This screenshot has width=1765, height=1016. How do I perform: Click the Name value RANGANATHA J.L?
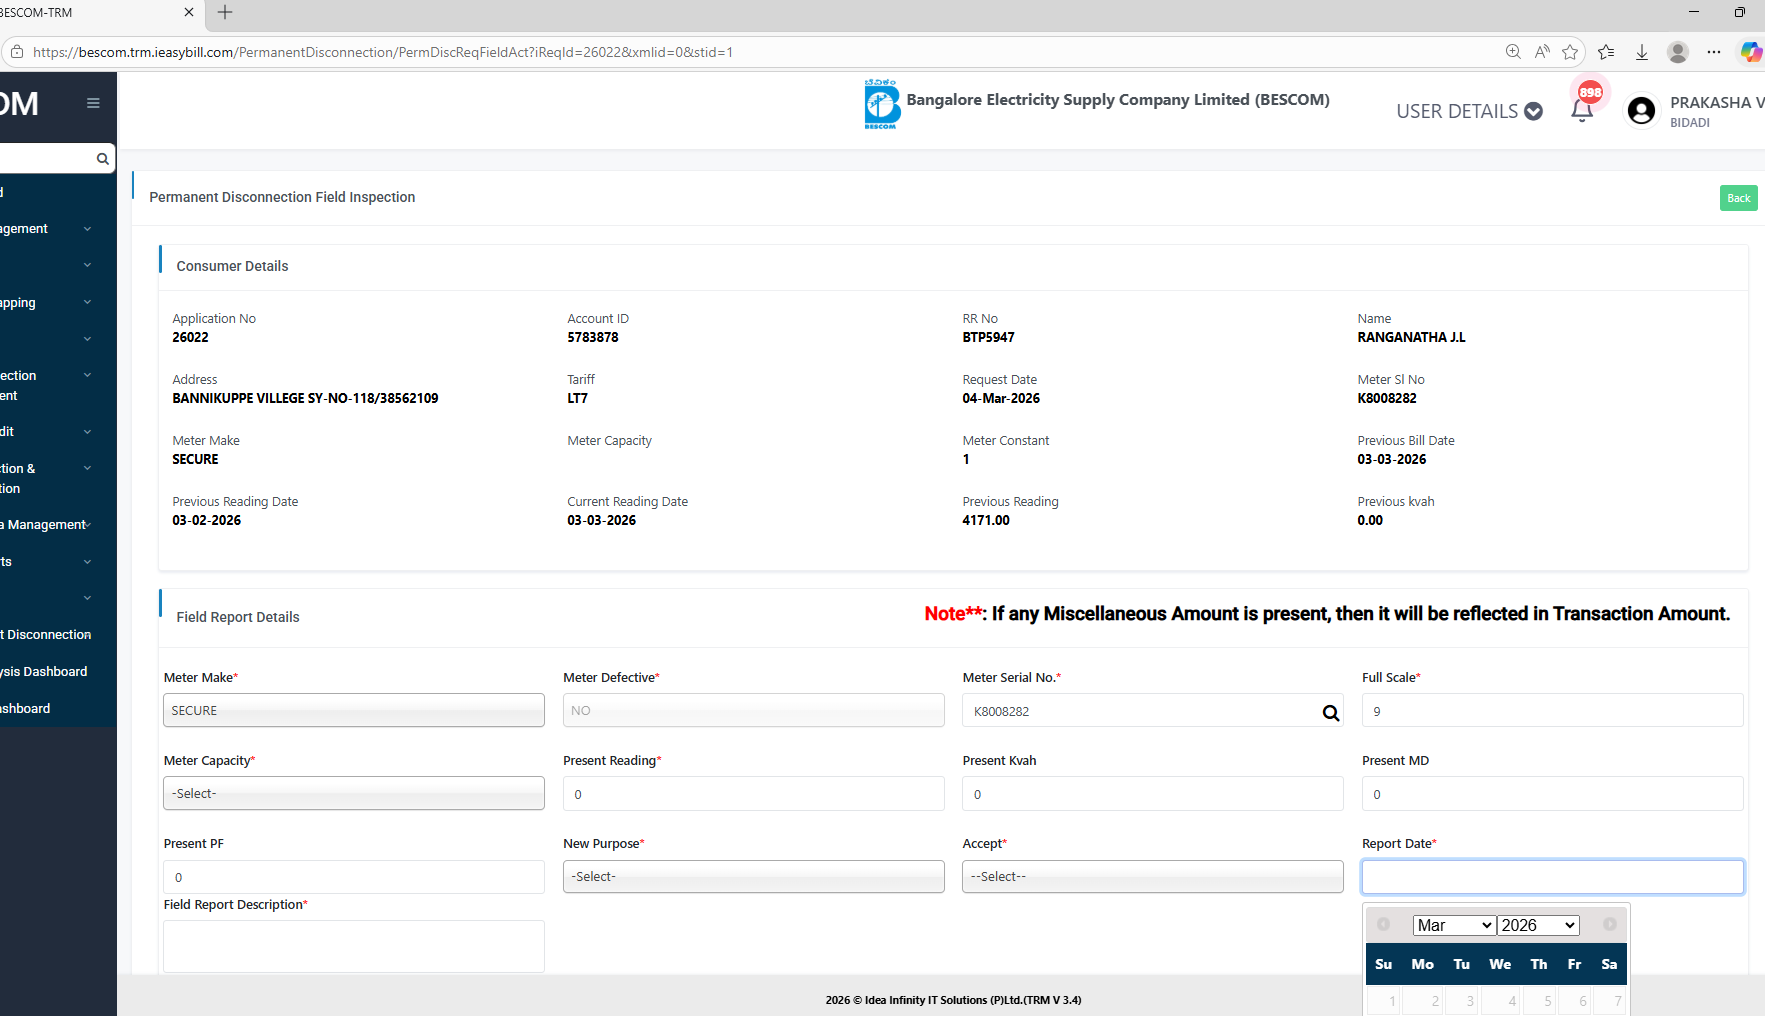(x=1411, y=338)
